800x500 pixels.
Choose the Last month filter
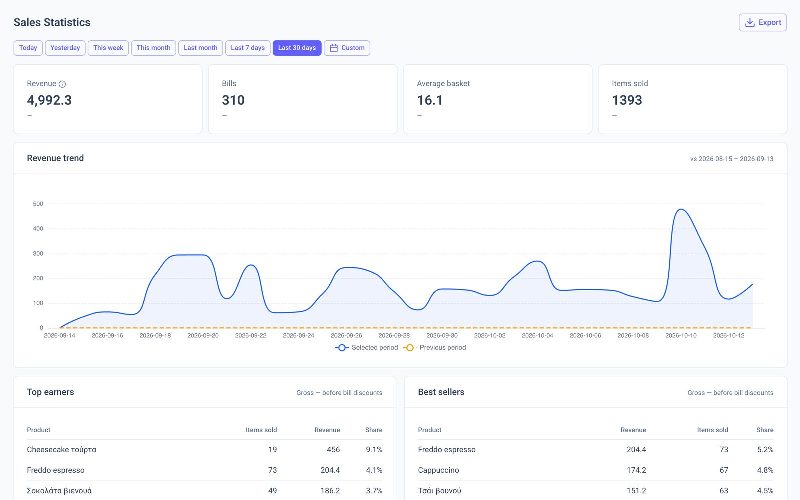tap(201, 47)
